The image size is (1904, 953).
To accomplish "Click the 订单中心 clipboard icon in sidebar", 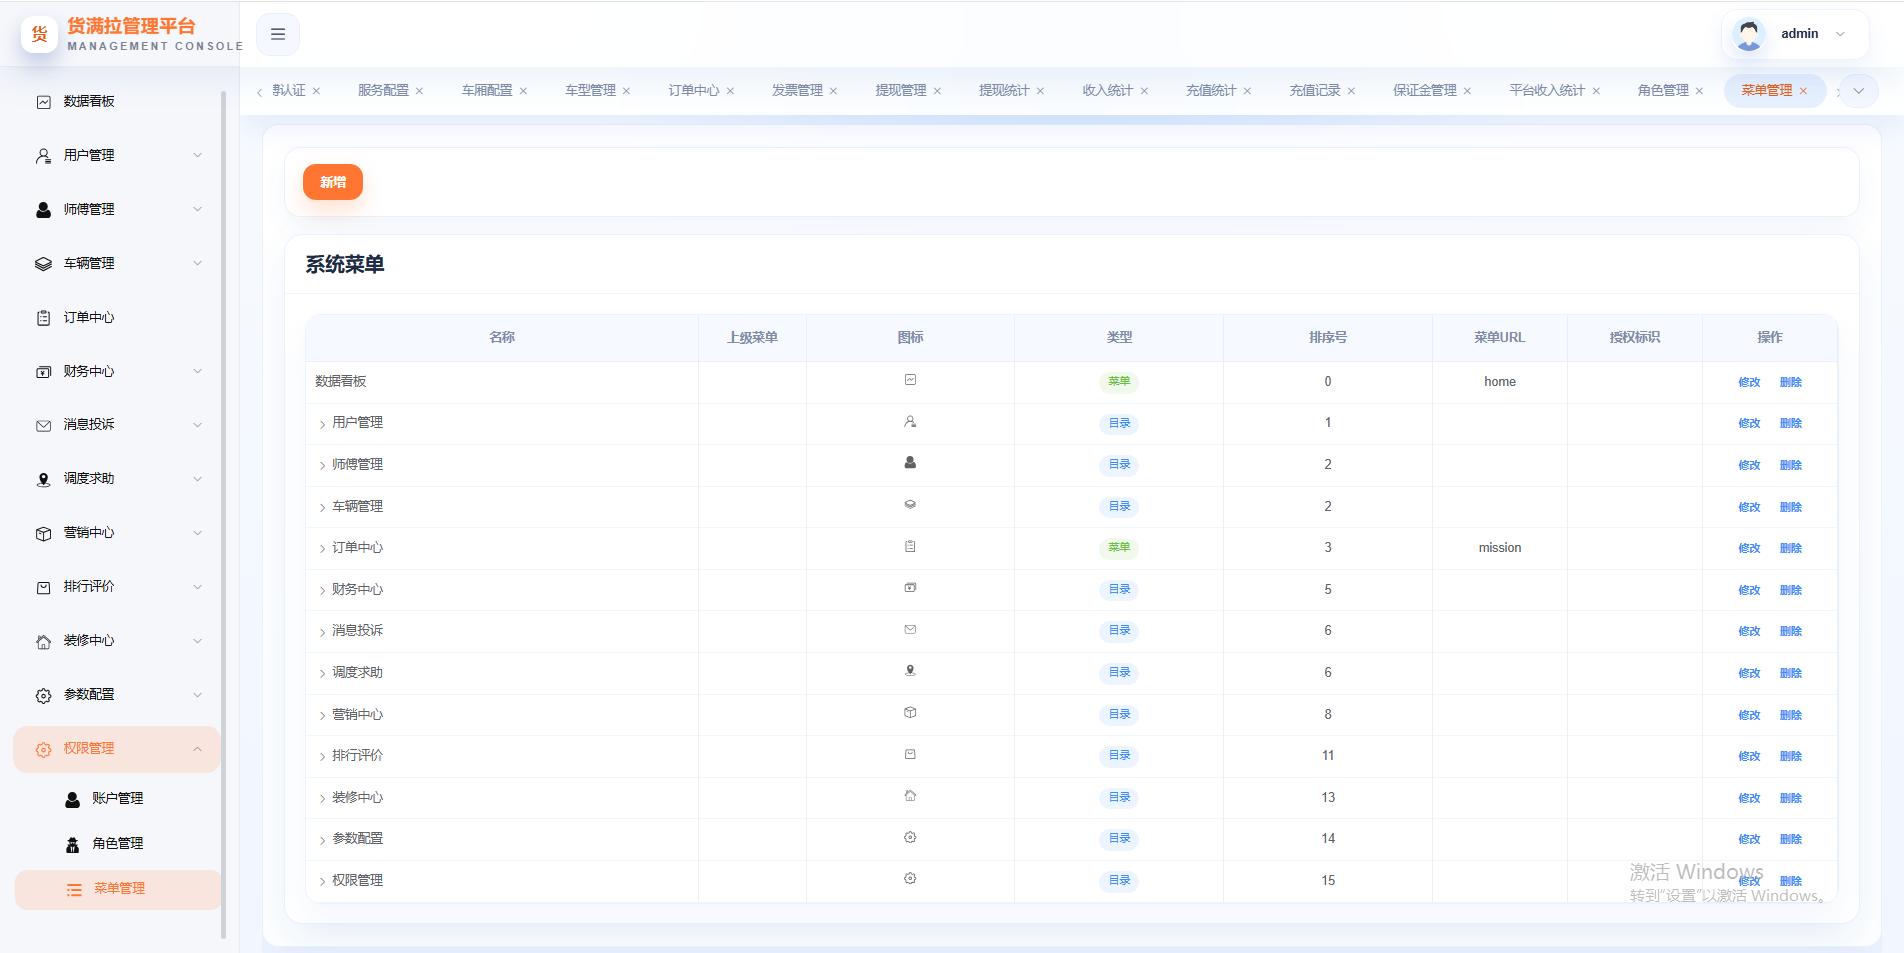I will 43,318.
